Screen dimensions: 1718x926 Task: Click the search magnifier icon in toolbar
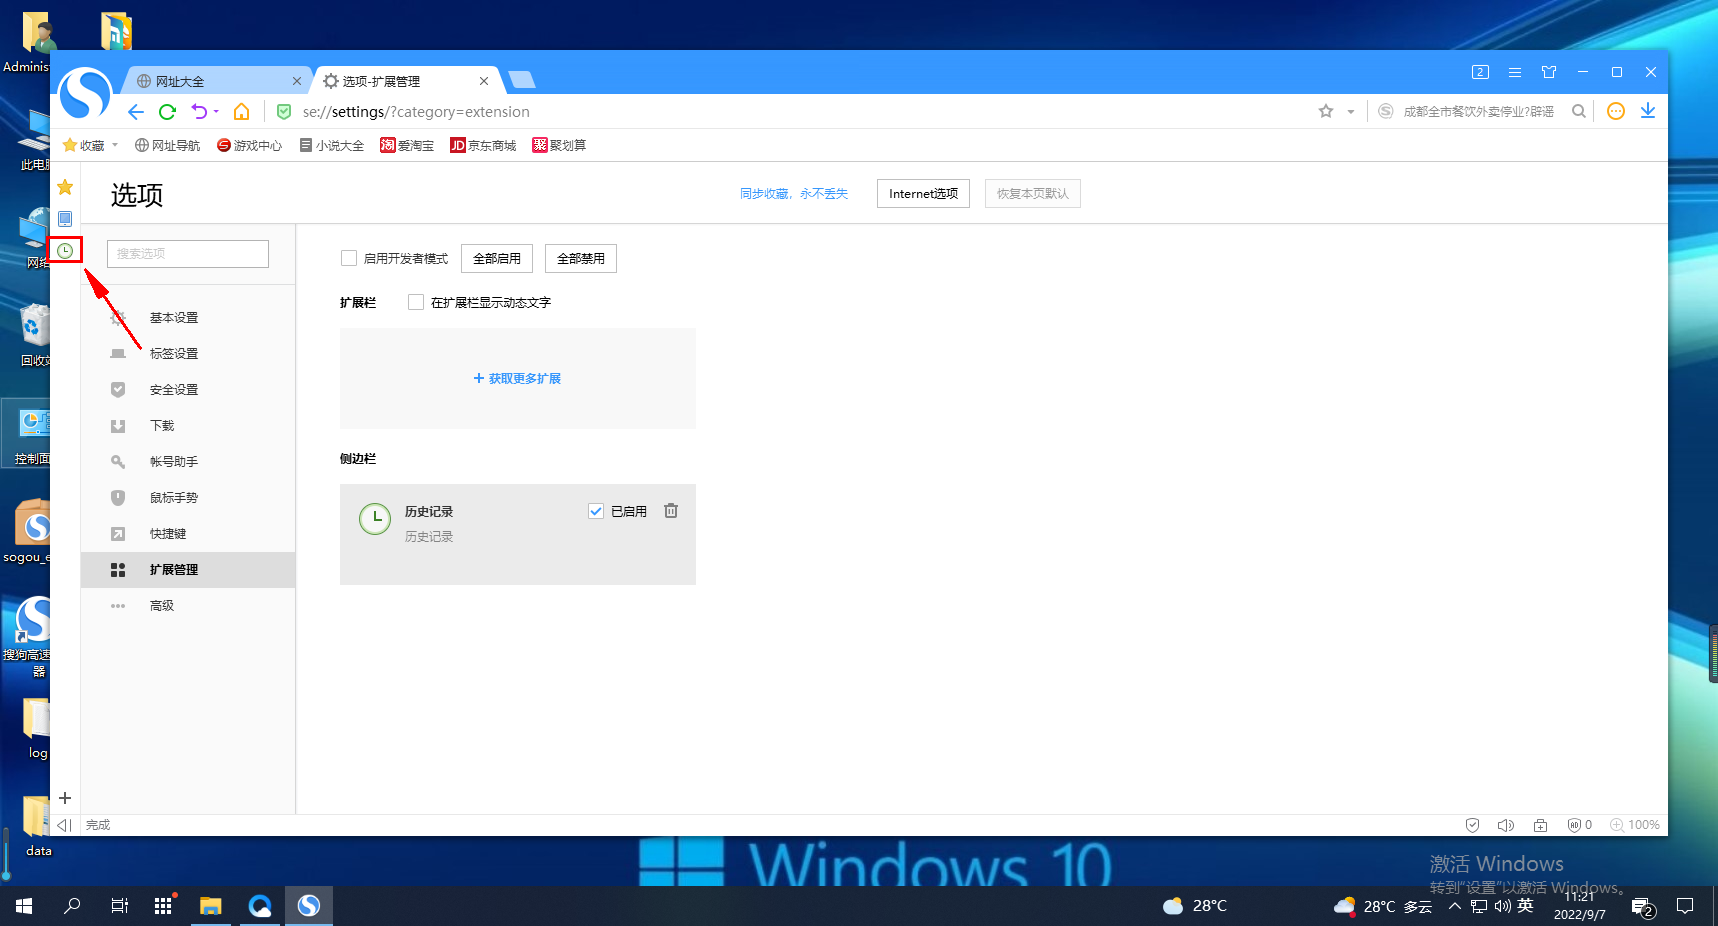pyautogui.click(x=1579, y=111)
